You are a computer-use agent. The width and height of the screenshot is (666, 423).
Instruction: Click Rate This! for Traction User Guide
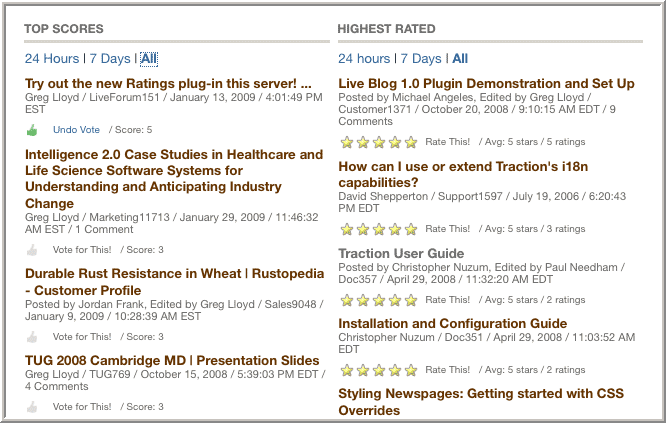click(x=446, y=300)
